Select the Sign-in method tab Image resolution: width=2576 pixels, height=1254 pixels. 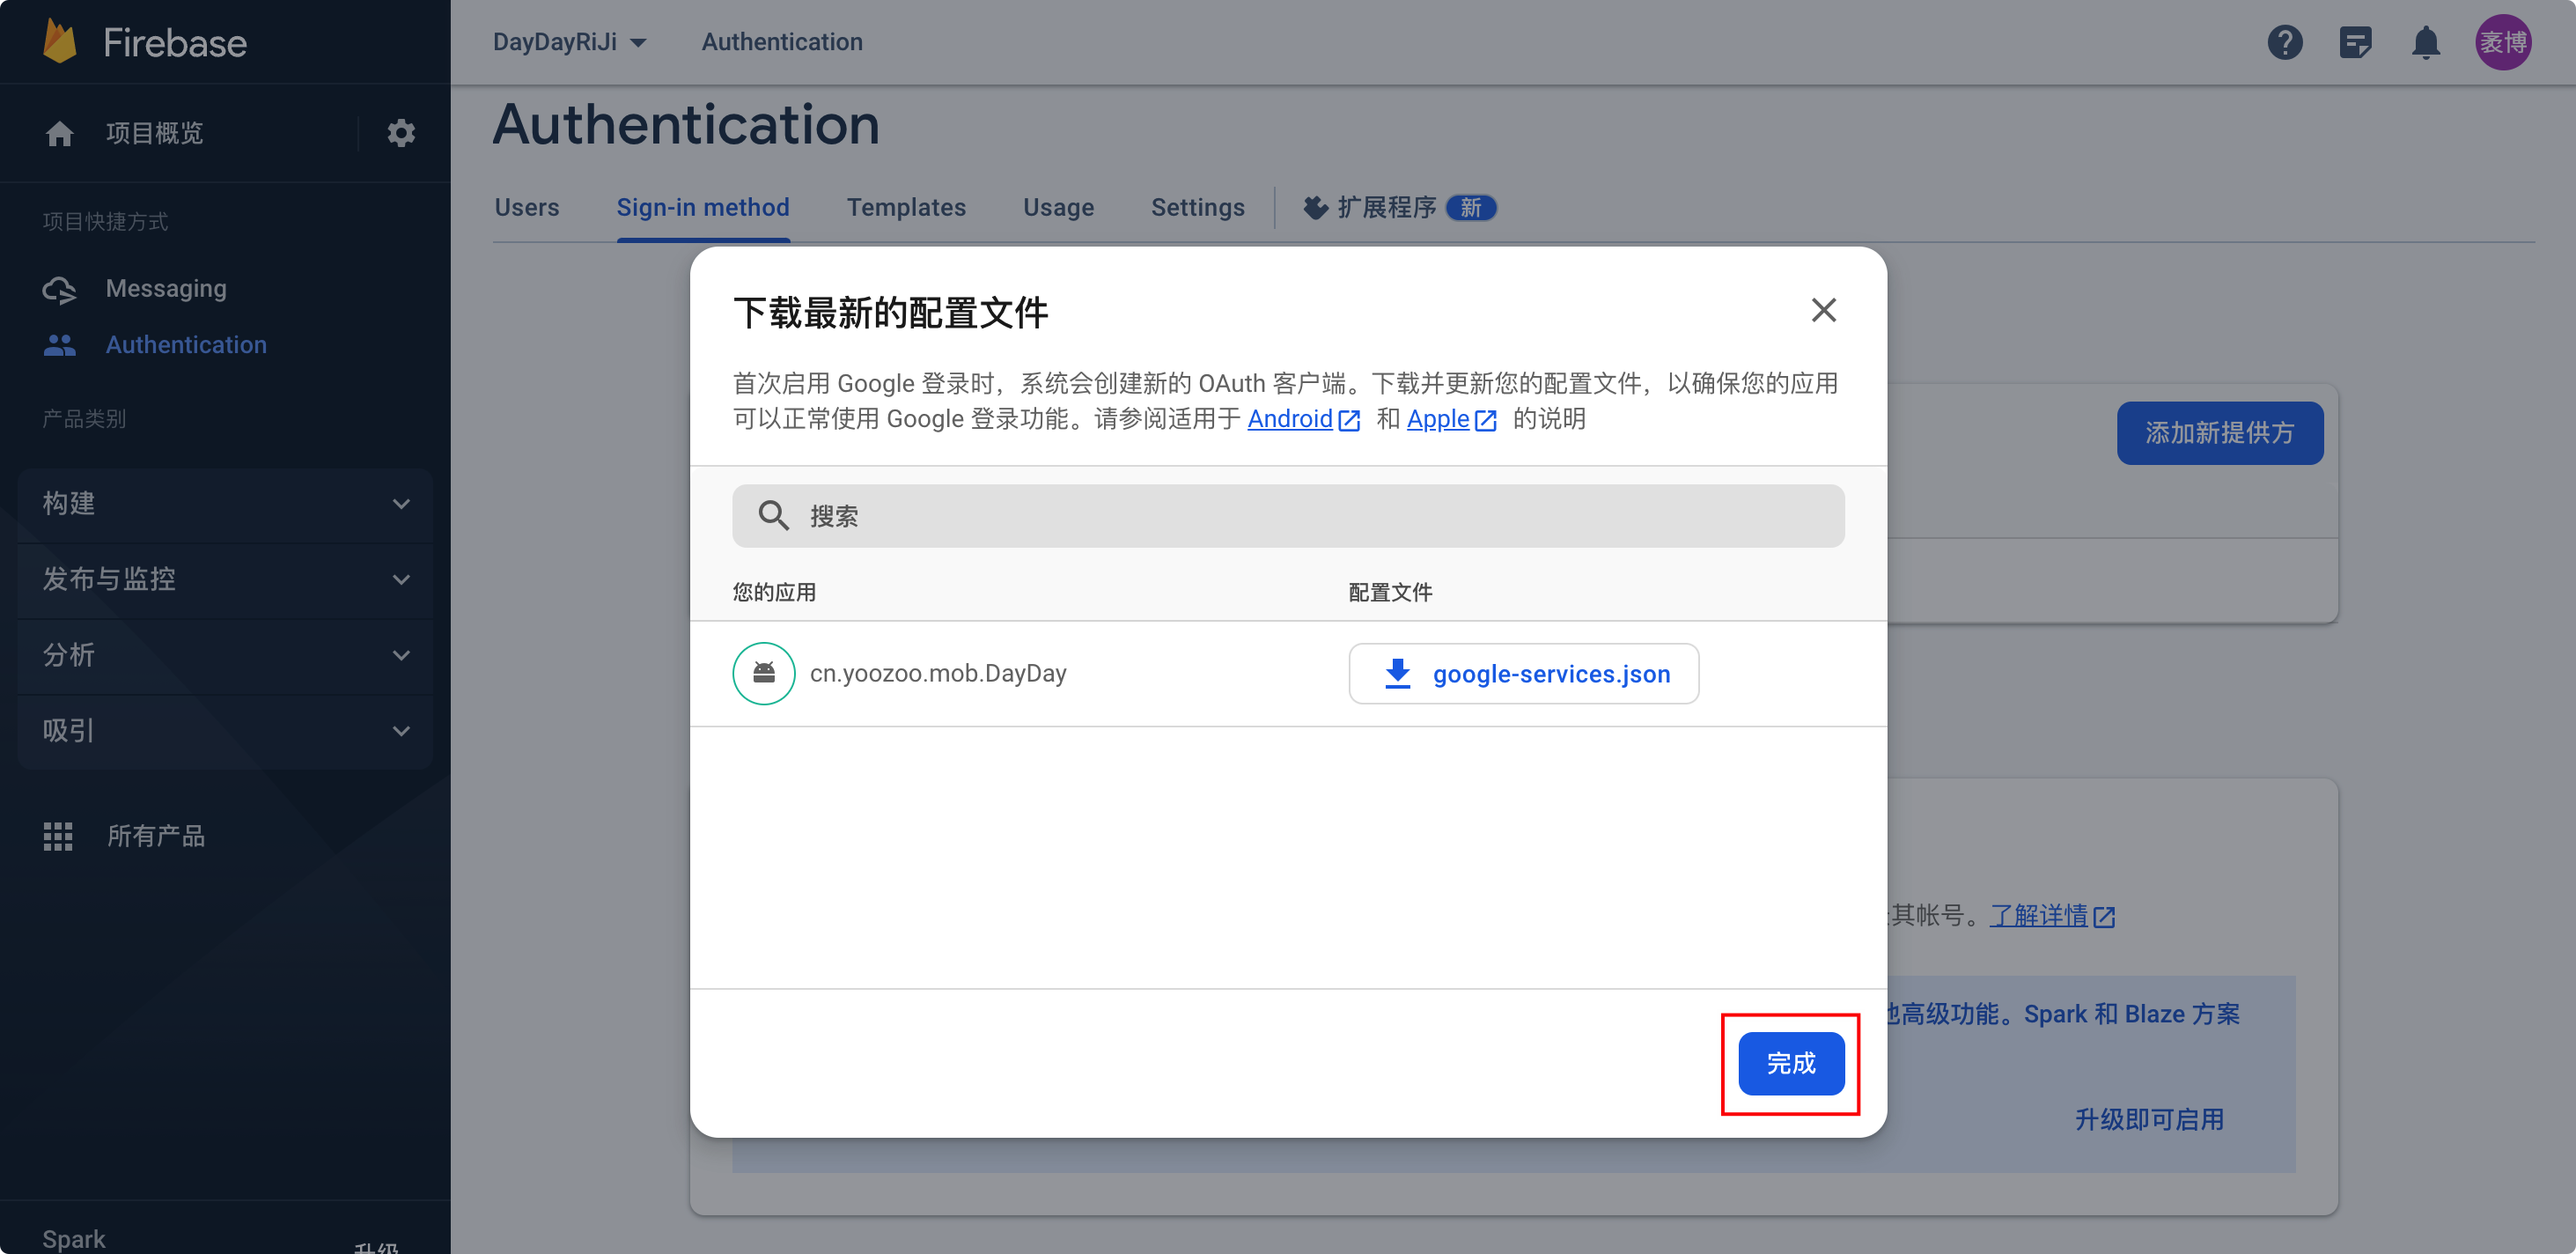[703, 207]
